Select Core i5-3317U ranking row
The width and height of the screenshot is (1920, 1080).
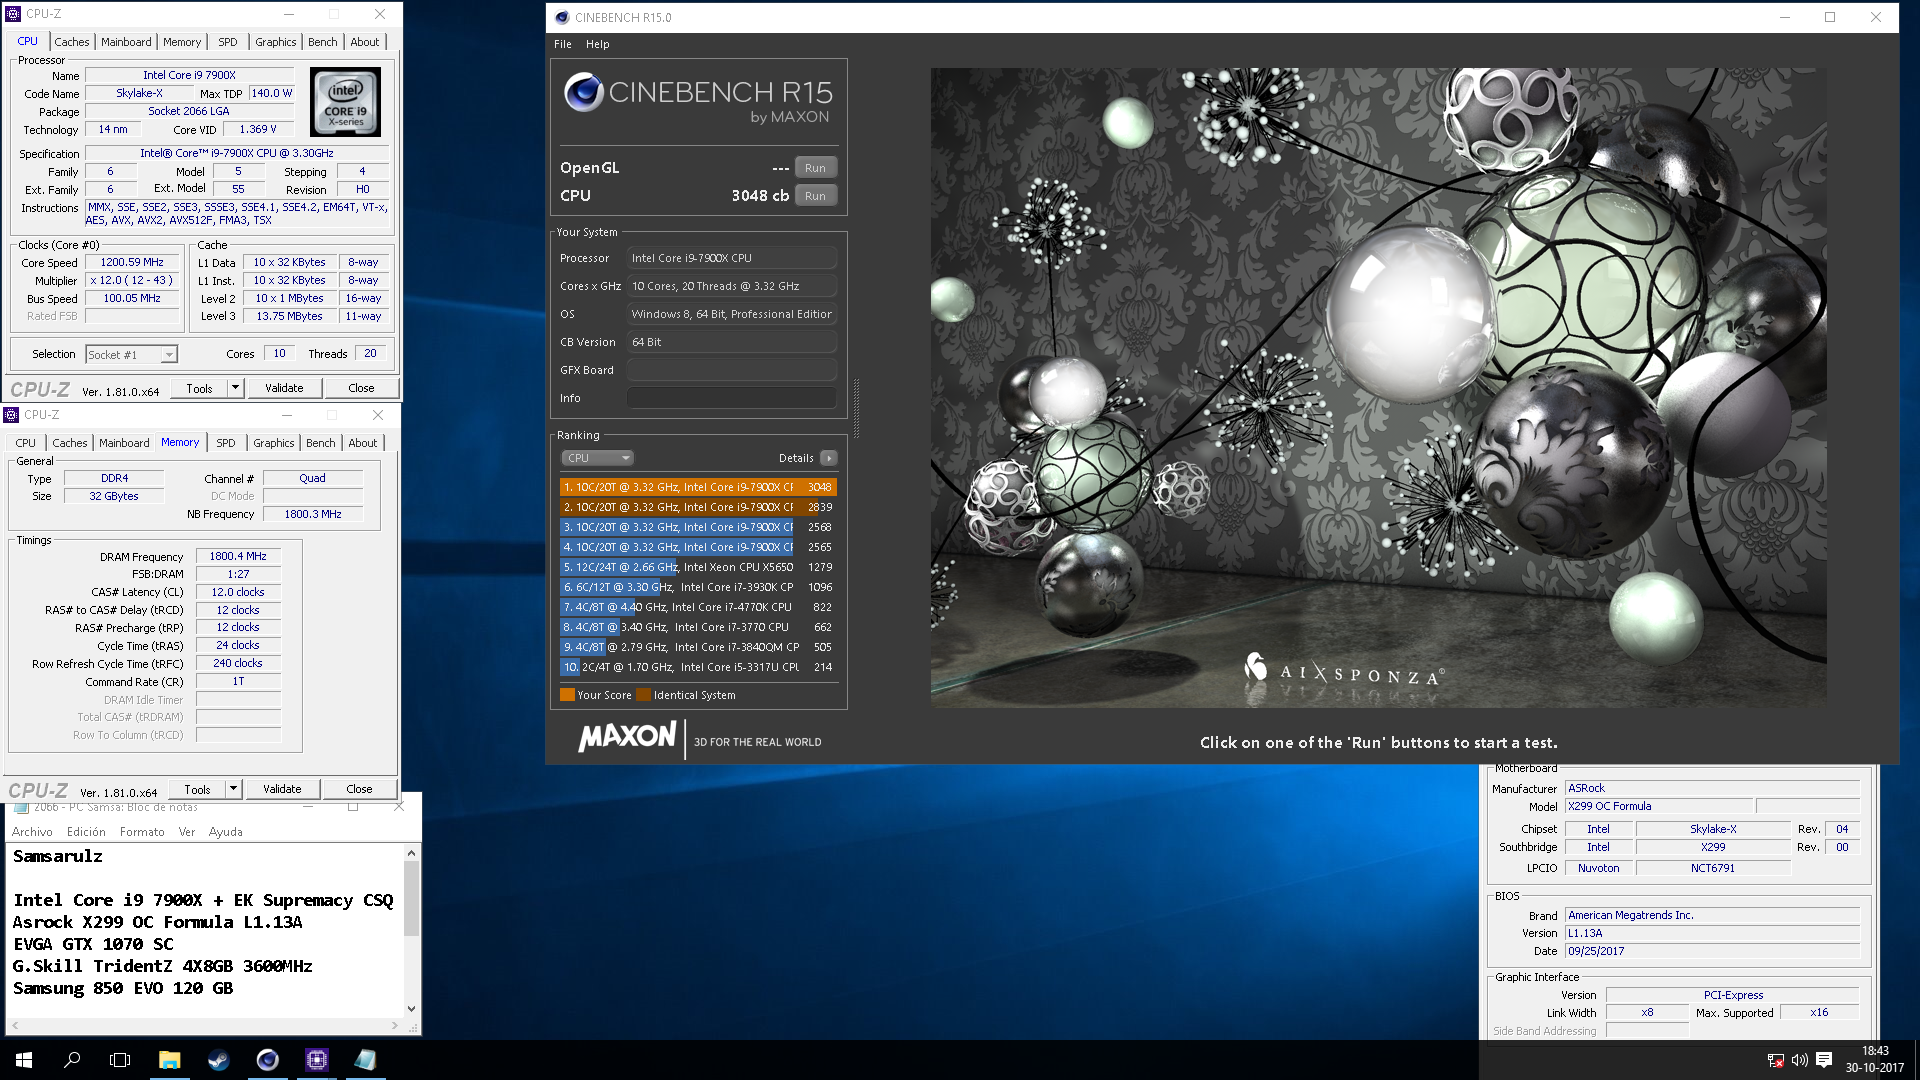pyautogui.click(x=698, y=667)
